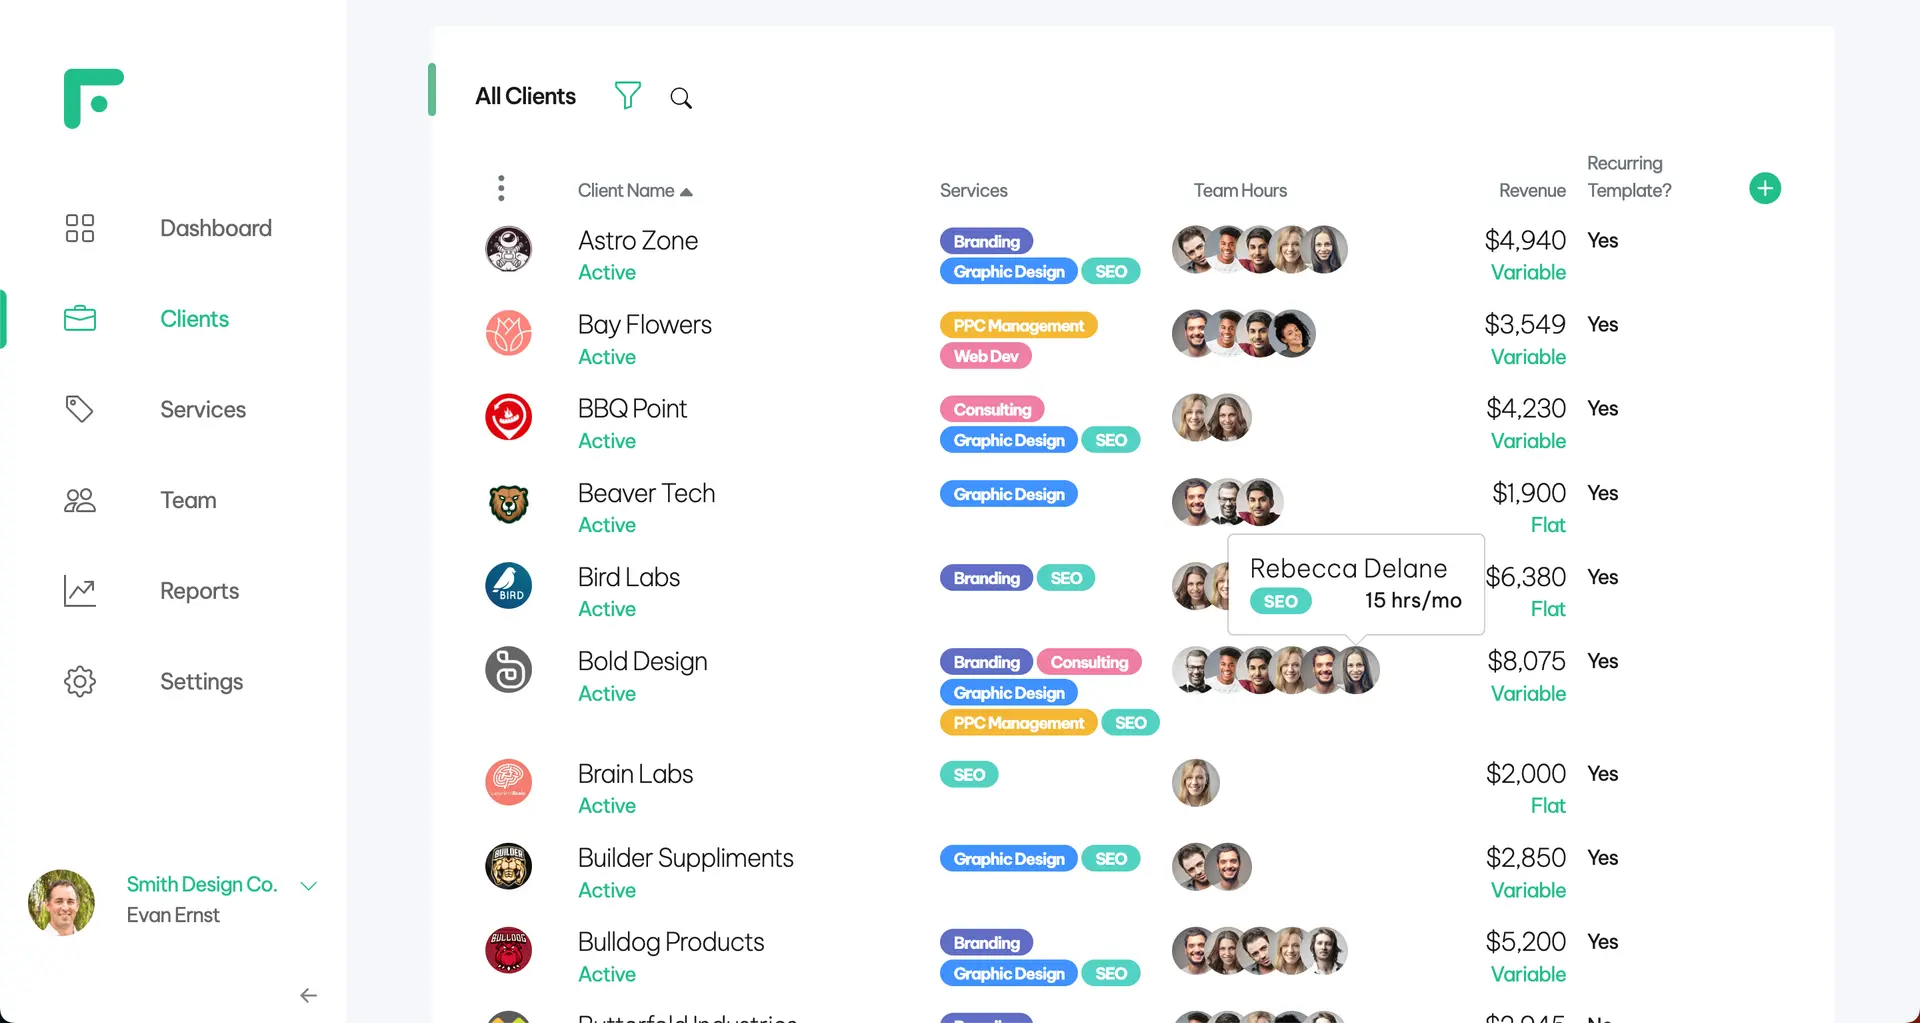This screenshot has height=1023, width=1920.
Task: Click Evan Ernst profile photo
Action: 61,902
